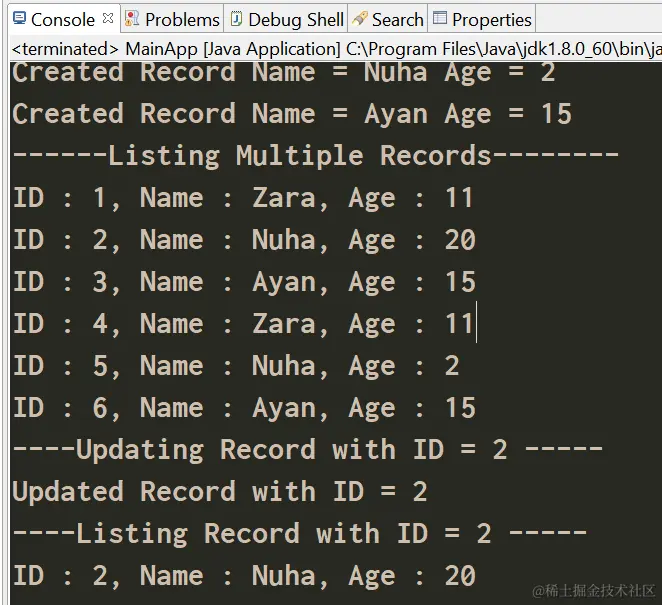Click the row 'ID : 6, Name : Ayan'
Image resolution: width=662 pixels, height=605 pixels.
coord(244,408)
